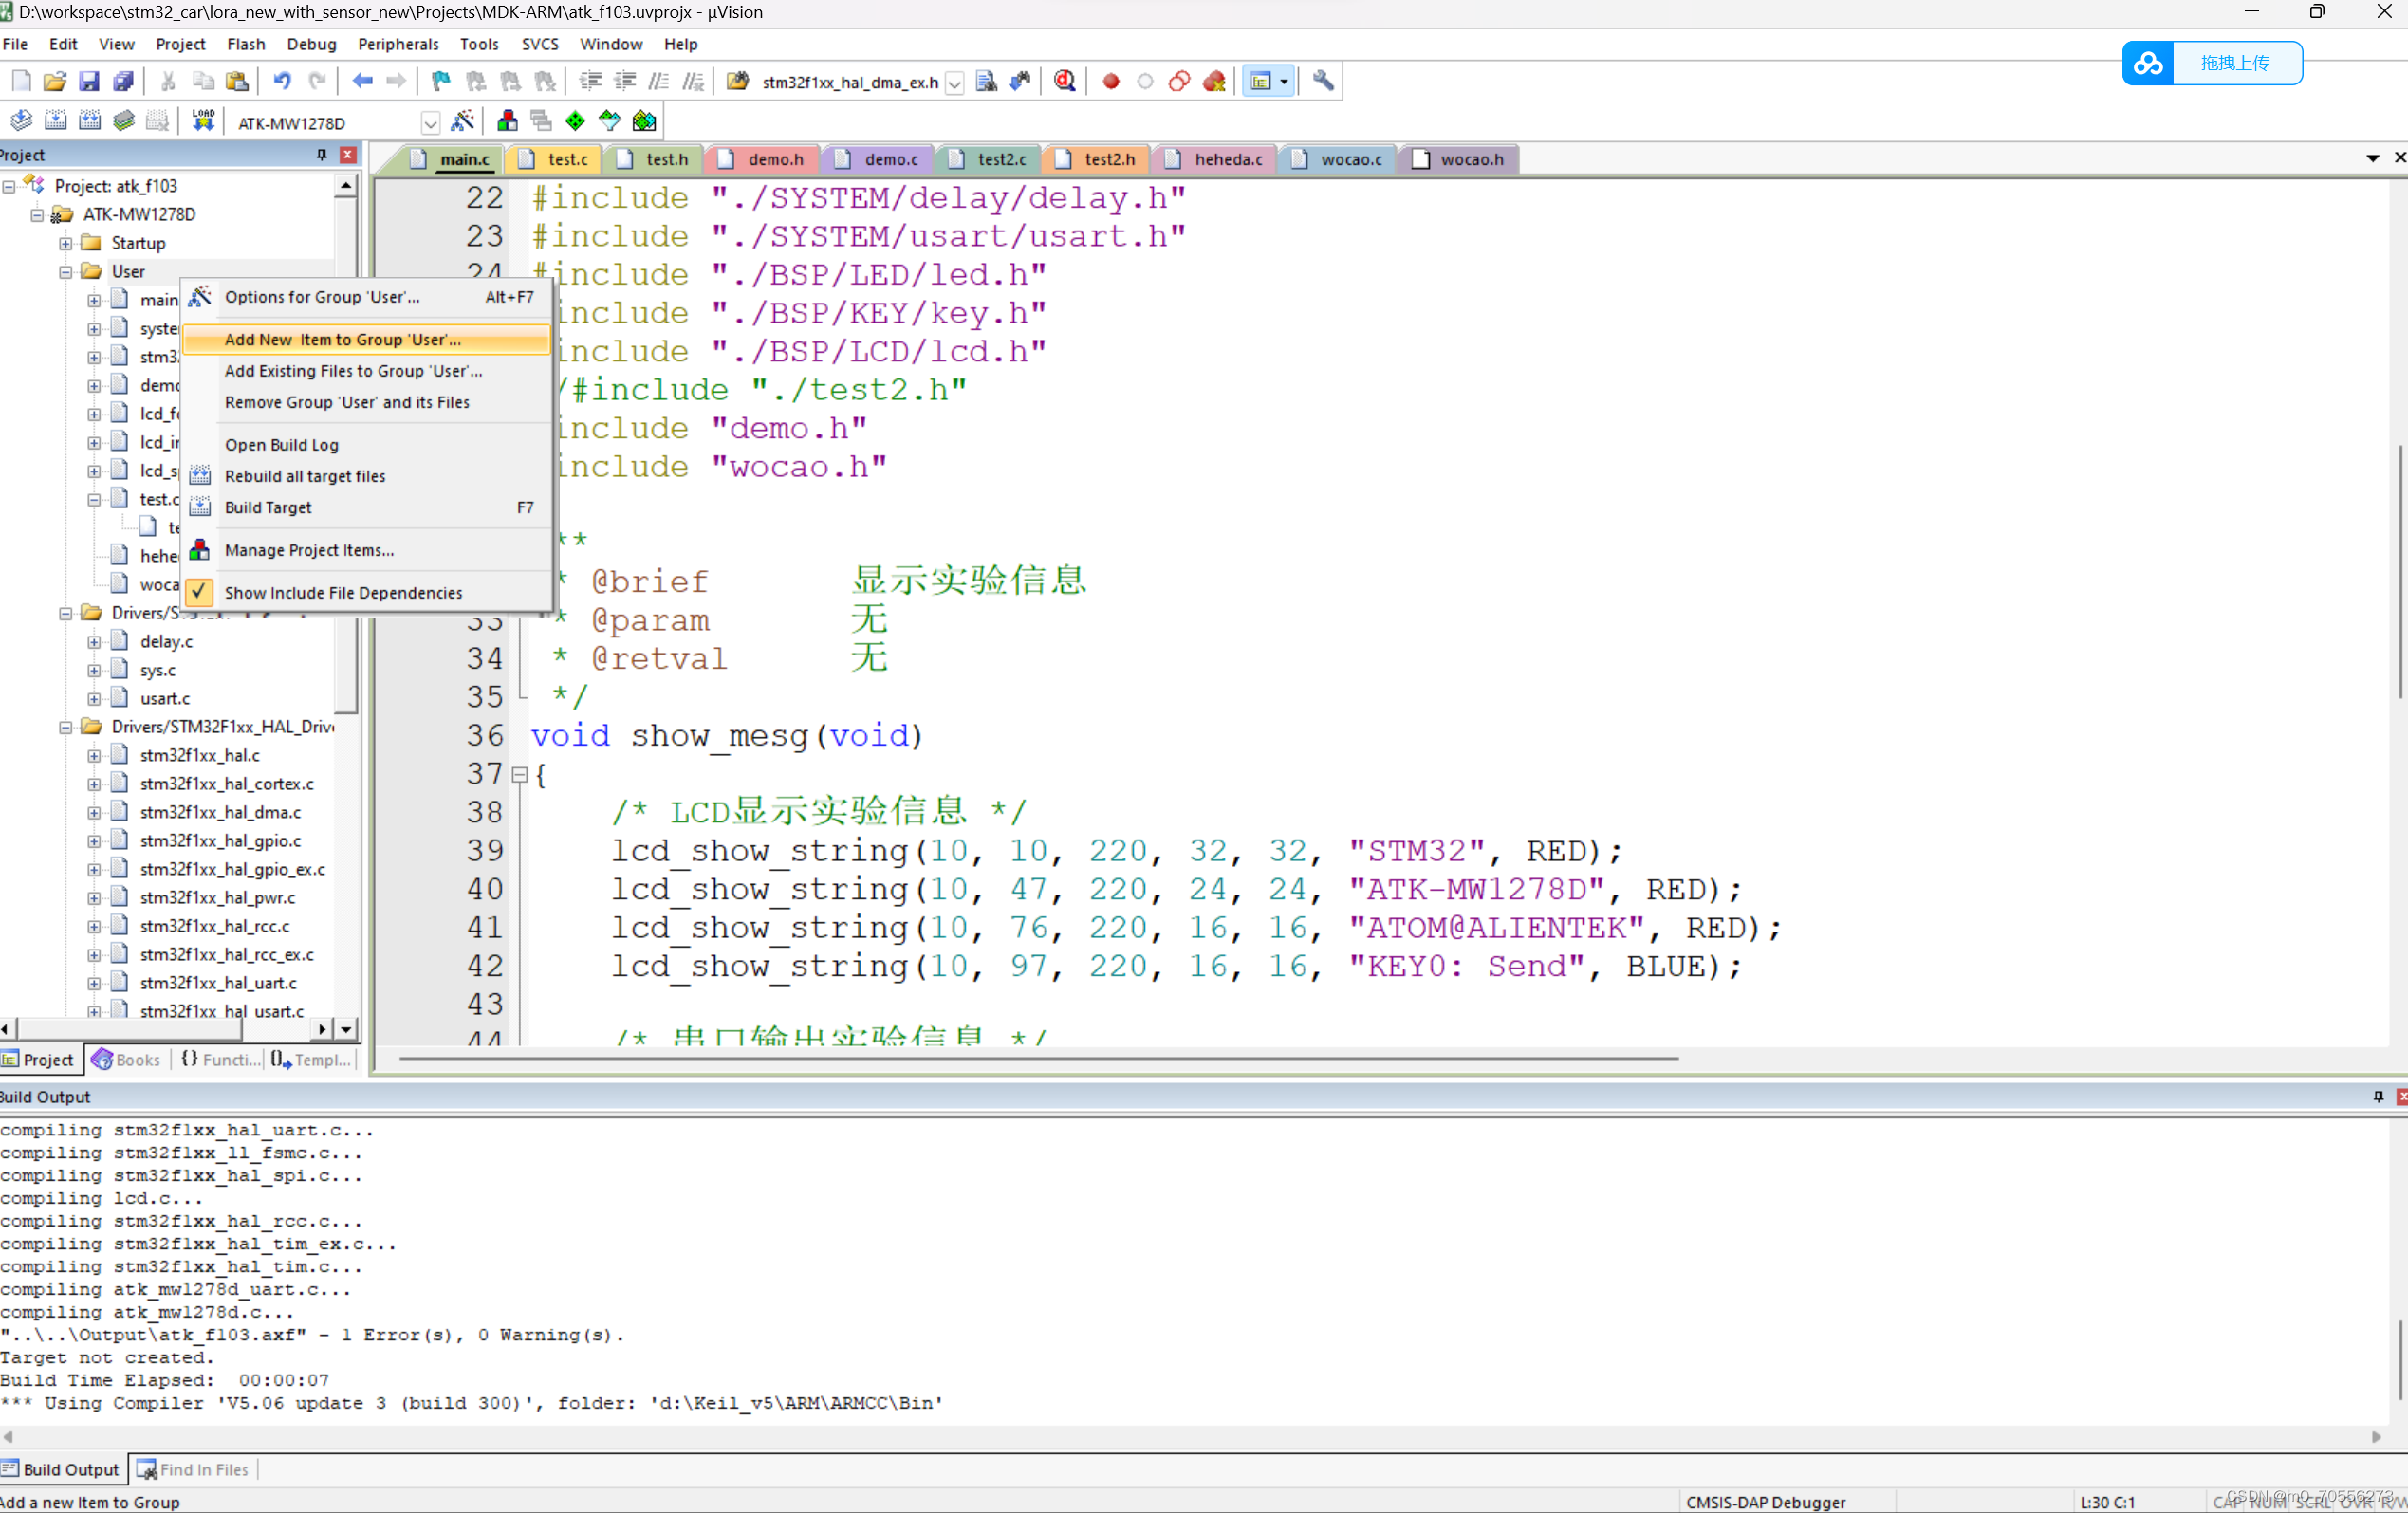Screen dimensions: 2408x1513
Task: Open a file using the Open folder icon
Action: pos(55,82)
